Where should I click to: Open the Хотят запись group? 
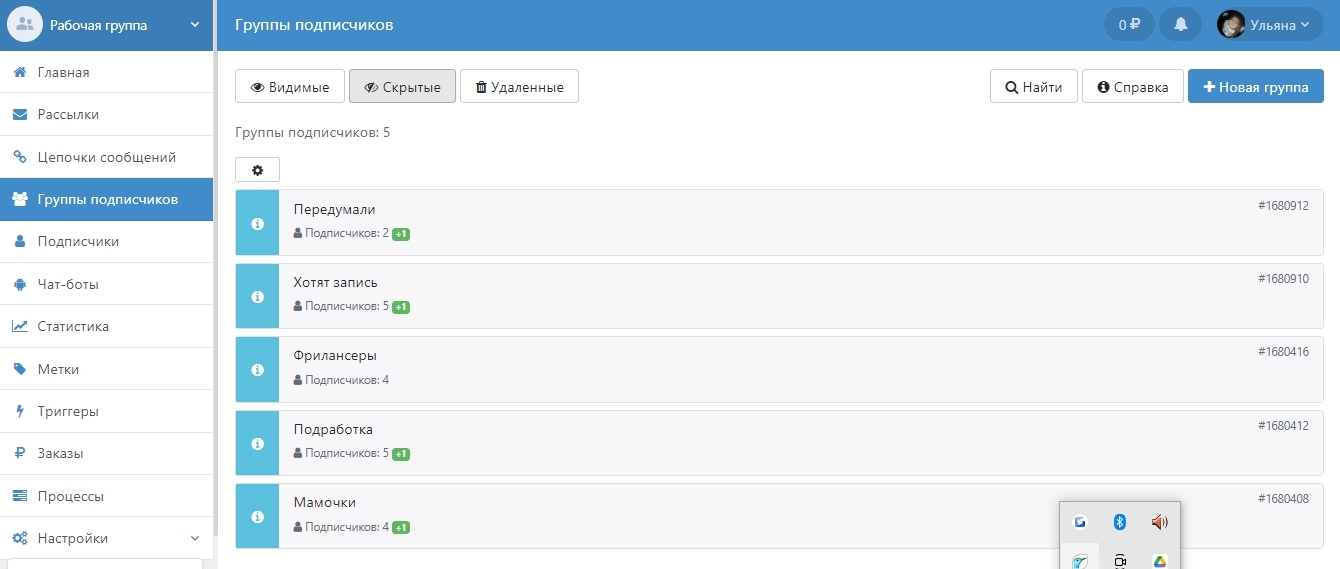(336, 282)
